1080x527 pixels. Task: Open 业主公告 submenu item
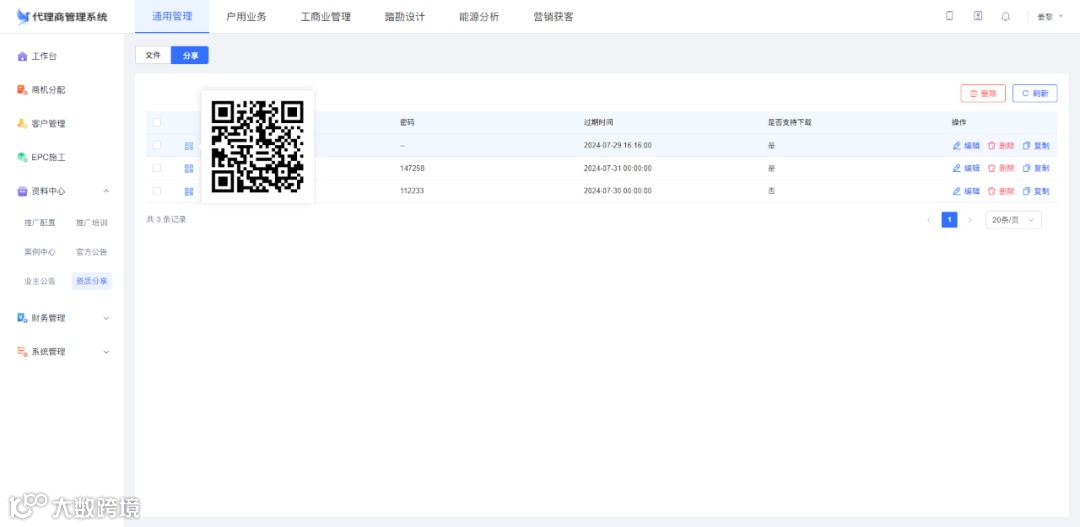[x=40, y=281]
